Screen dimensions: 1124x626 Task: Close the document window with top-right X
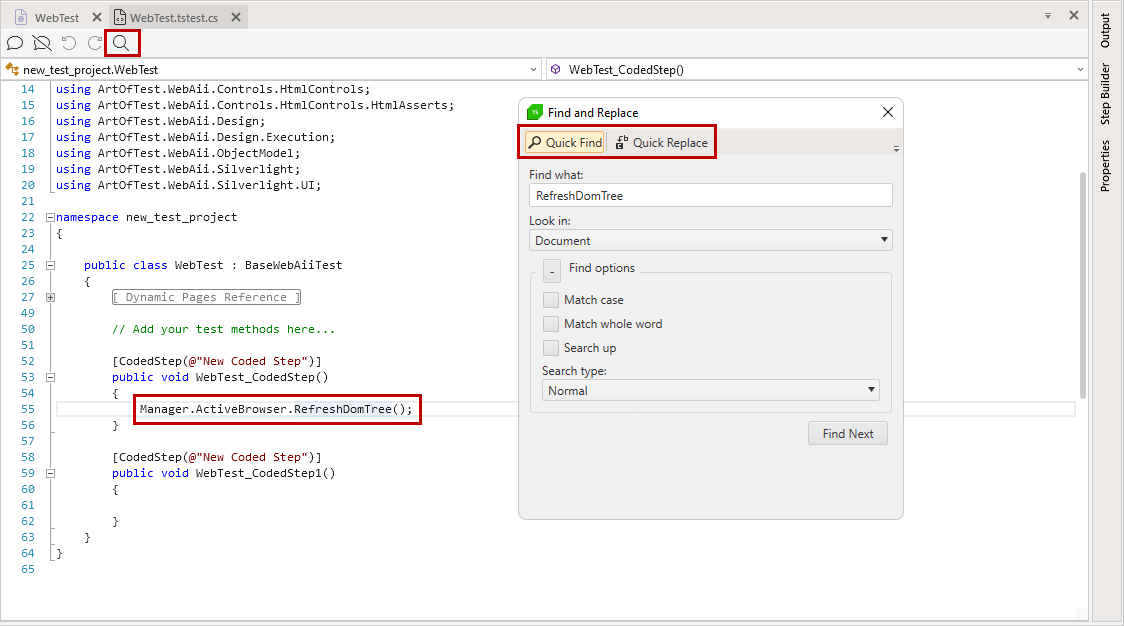tap(1074, 15)
